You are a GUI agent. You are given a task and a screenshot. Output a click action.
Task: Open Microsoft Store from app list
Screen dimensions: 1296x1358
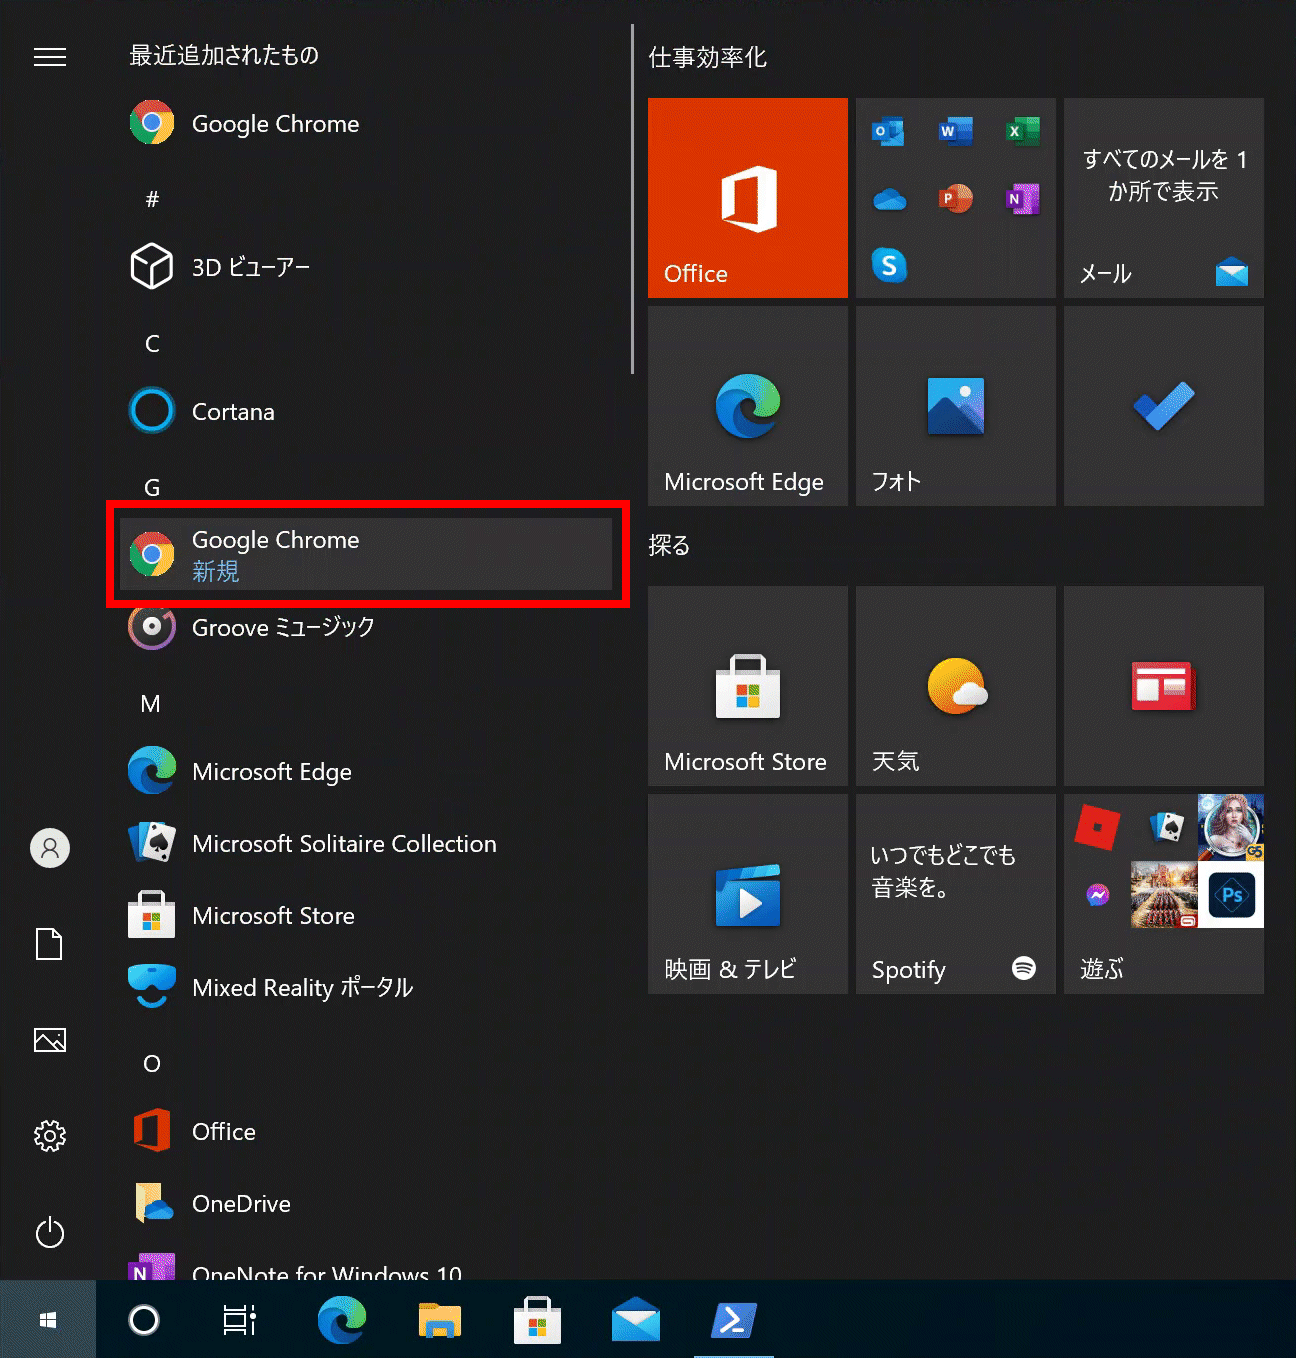coord(365,915)
